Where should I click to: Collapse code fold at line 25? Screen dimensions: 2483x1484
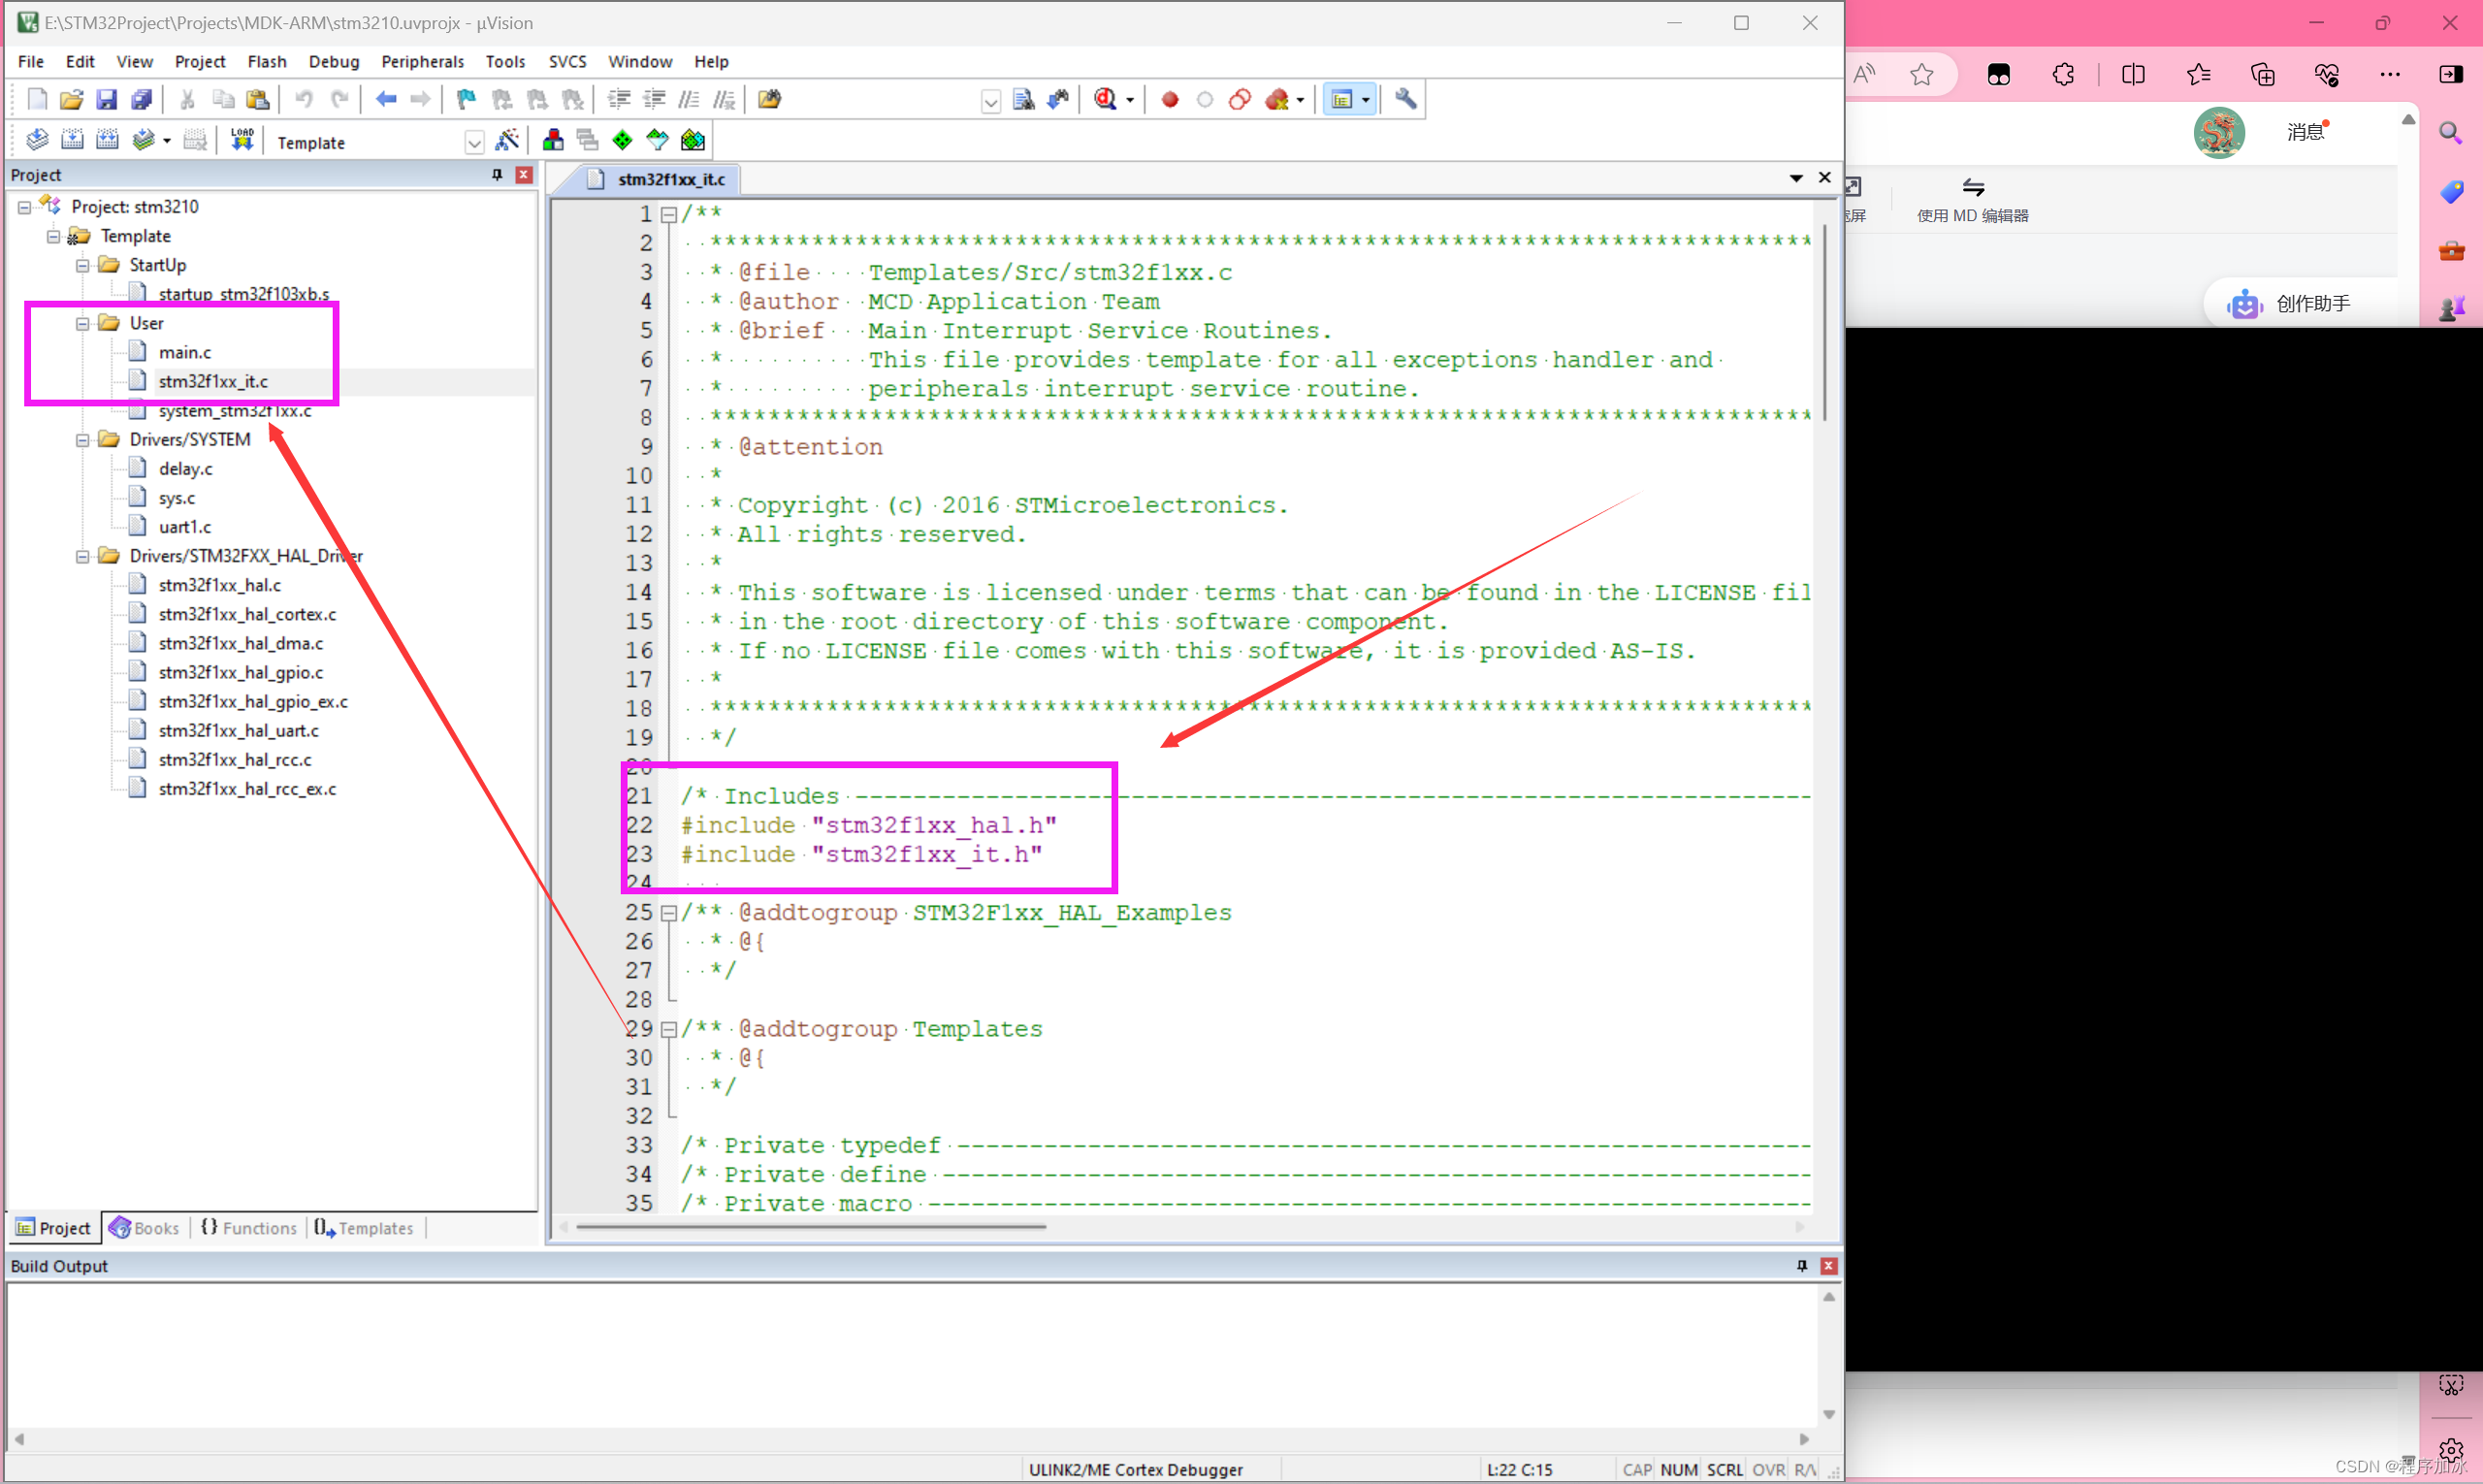coord(669,913)
